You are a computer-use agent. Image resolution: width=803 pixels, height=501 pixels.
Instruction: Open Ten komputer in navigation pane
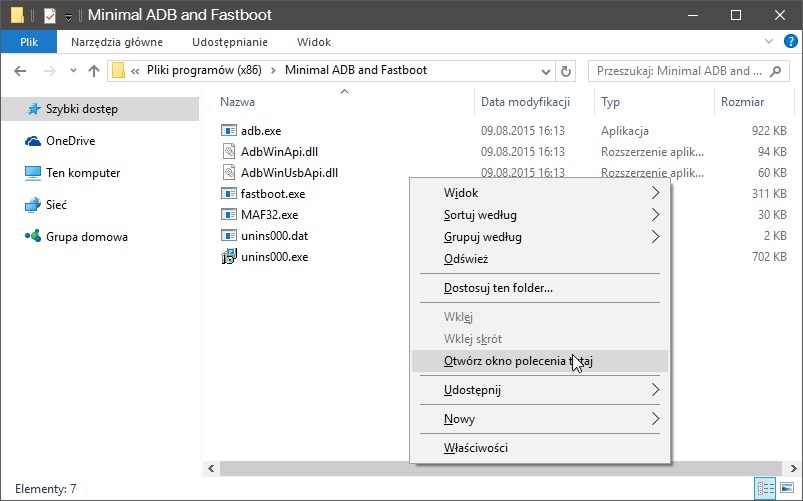point(83,173)
